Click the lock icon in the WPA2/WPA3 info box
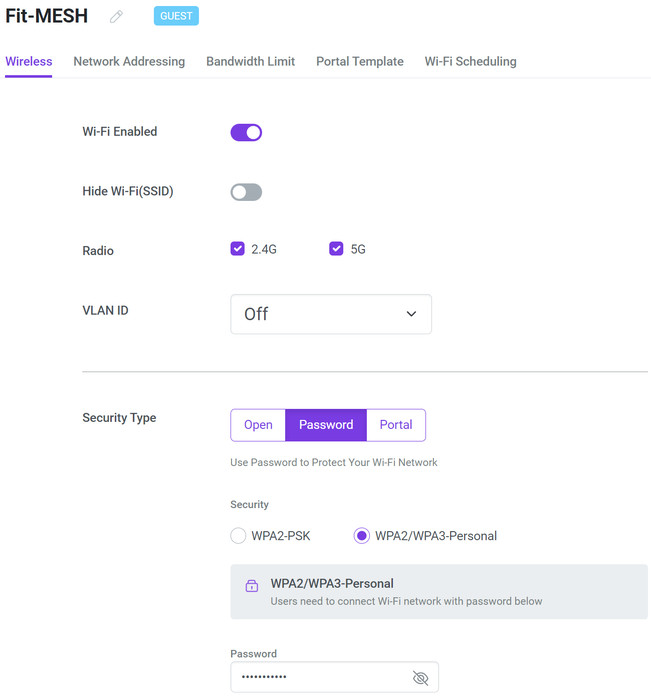651x700 pixels. click(252, 586)
